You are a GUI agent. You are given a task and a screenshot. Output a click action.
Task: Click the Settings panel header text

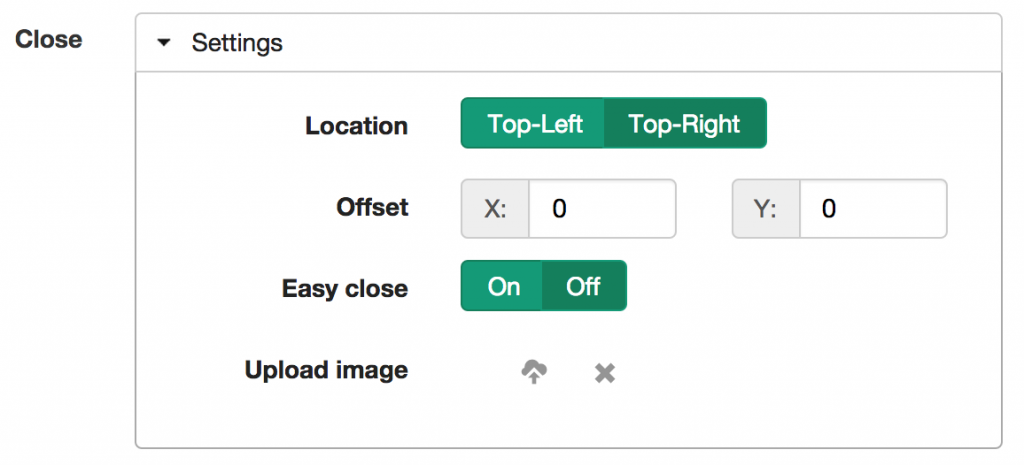237,43
